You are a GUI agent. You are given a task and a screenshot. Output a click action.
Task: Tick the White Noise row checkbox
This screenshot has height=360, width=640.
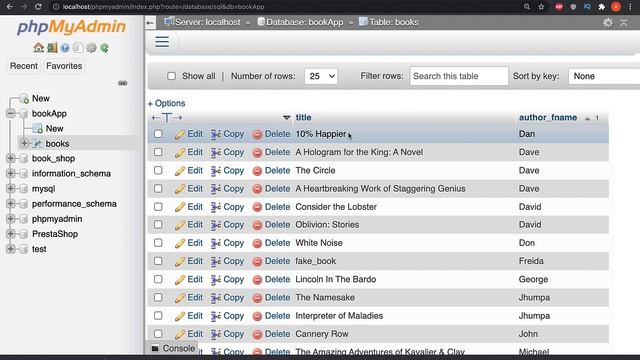158,243
